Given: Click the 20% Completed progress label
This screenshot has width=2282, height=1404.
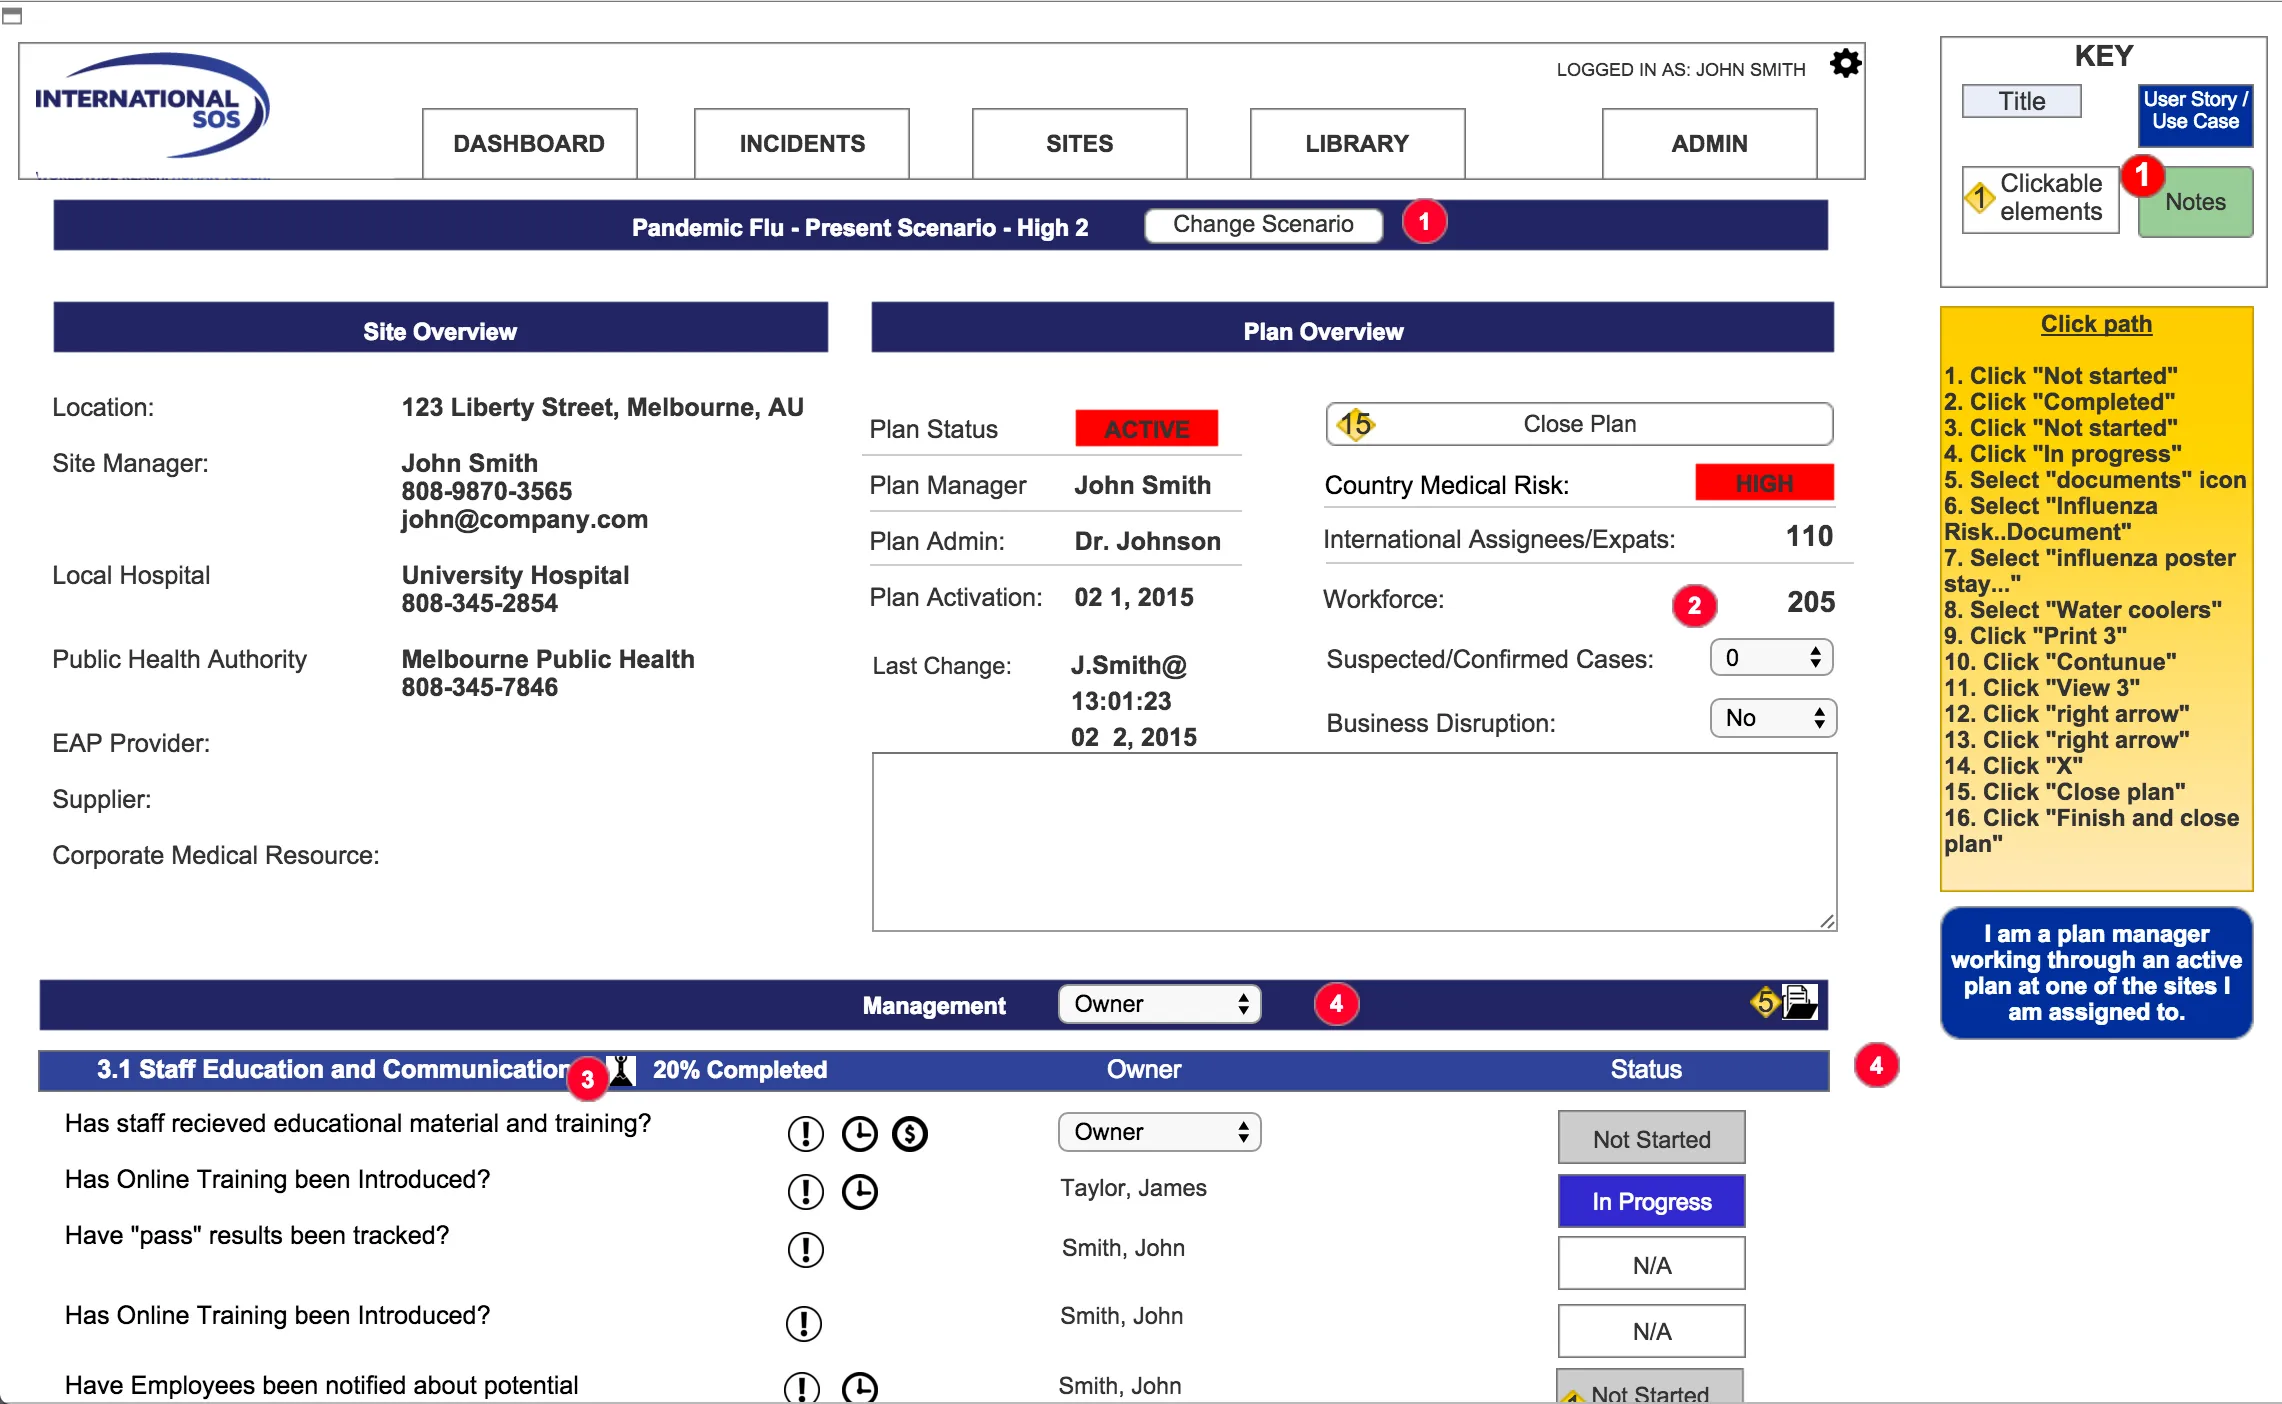Looking at the screenshot, I should click(740, 1070).
